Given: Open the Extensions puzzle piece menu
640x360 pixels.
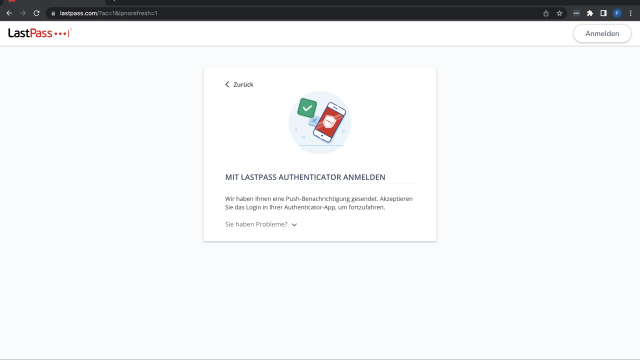Looking at the screenshot, I should pyautogui.click(x=590, y=13).
